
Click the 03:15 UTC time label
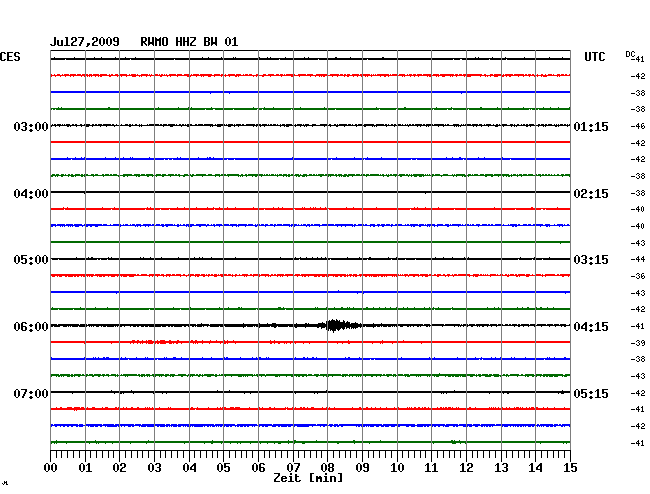coord(591,260)
